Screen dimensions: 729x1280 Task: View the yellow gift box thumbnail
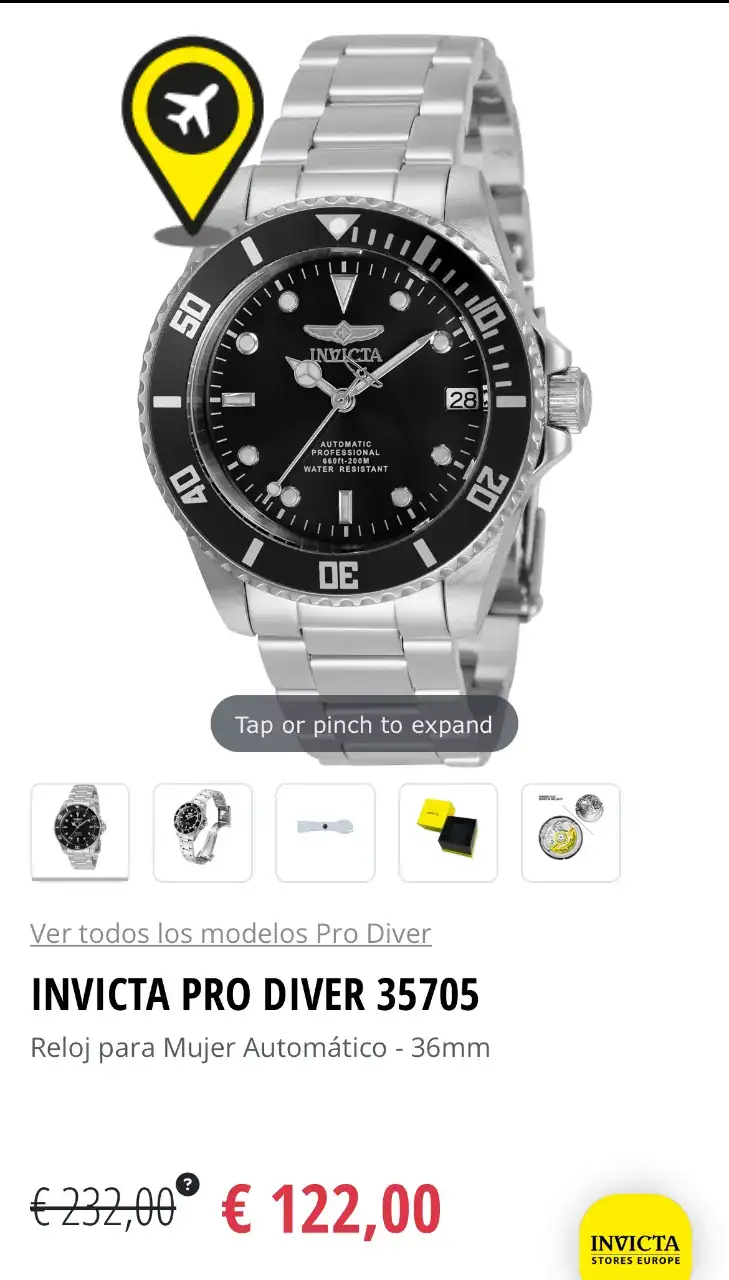[448, 832]
